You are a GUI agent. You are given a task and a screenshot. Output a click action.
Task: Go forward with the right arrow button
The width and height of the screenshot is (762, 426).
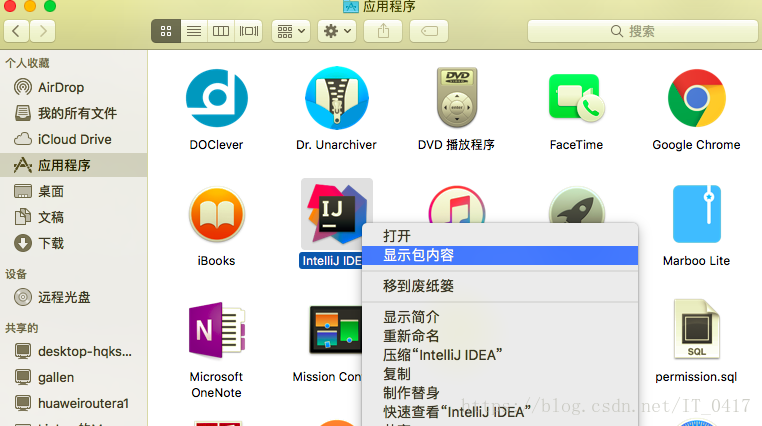click(x=43, y=31)
